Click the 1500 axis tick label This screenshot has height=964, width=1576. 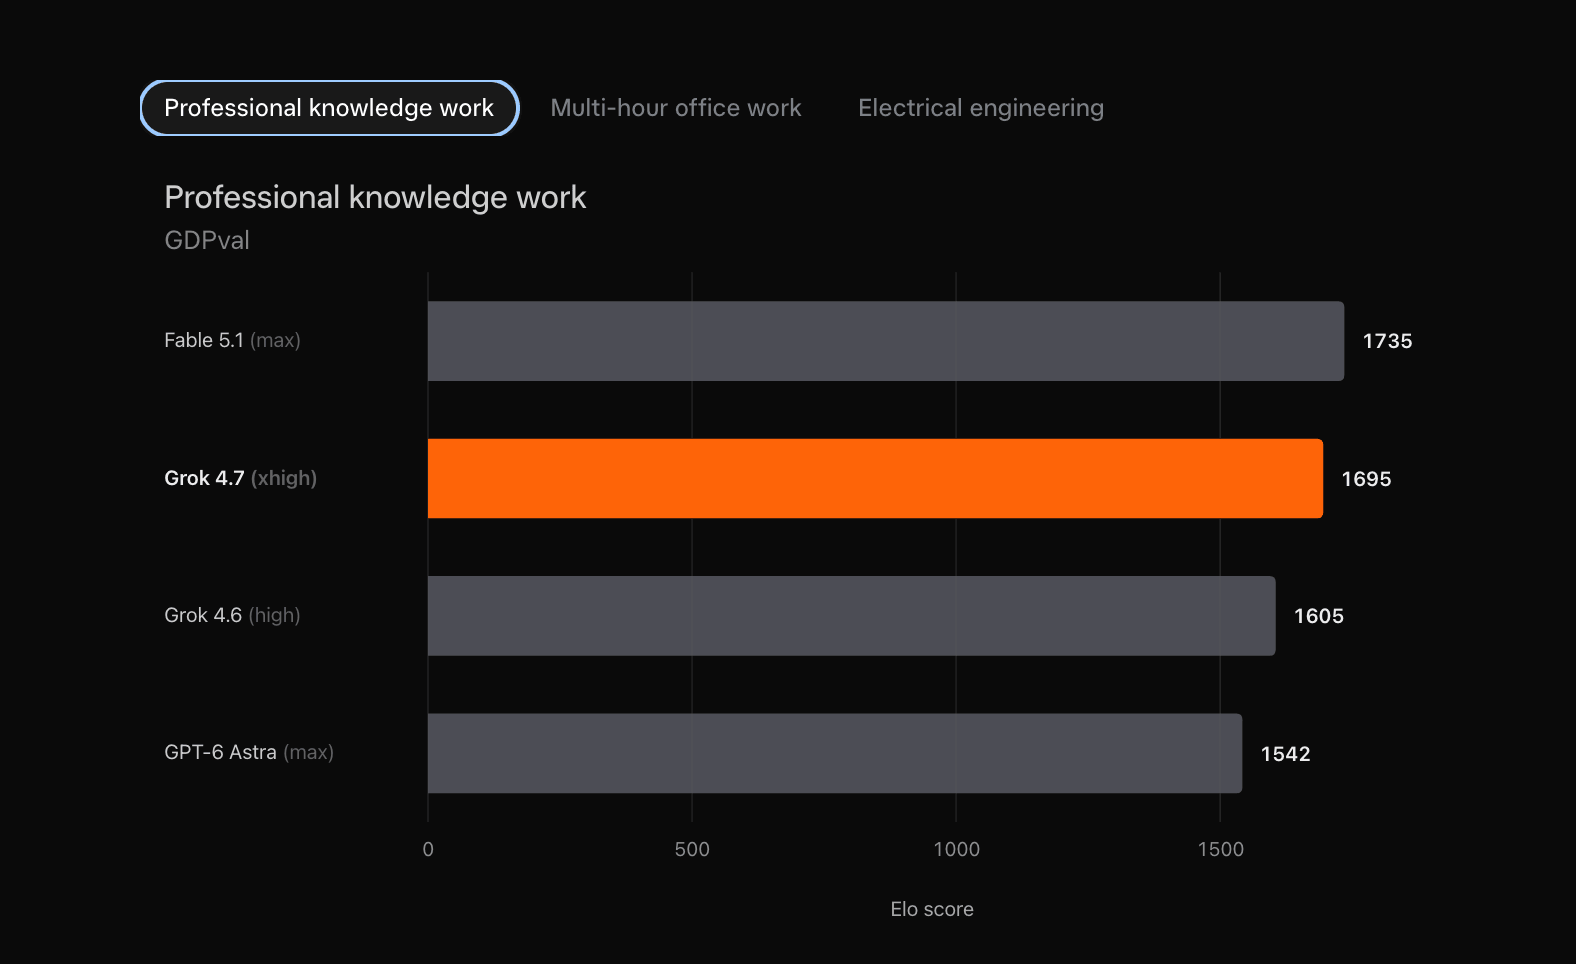(x=1221, y=849)
